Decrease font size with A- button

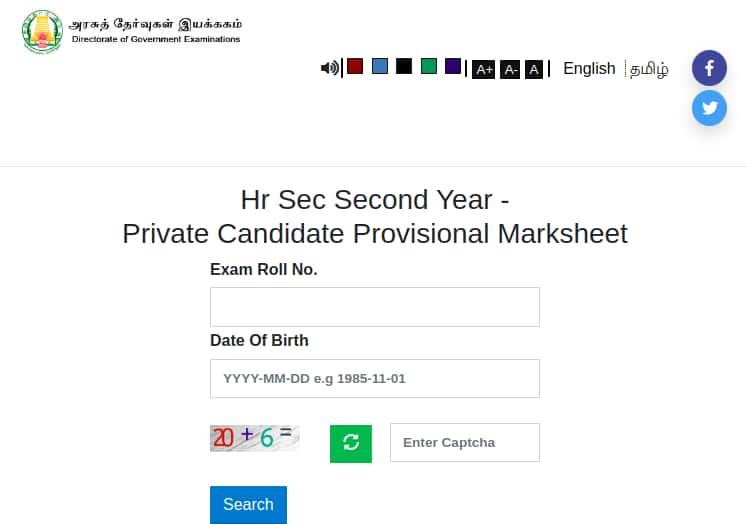510,69
